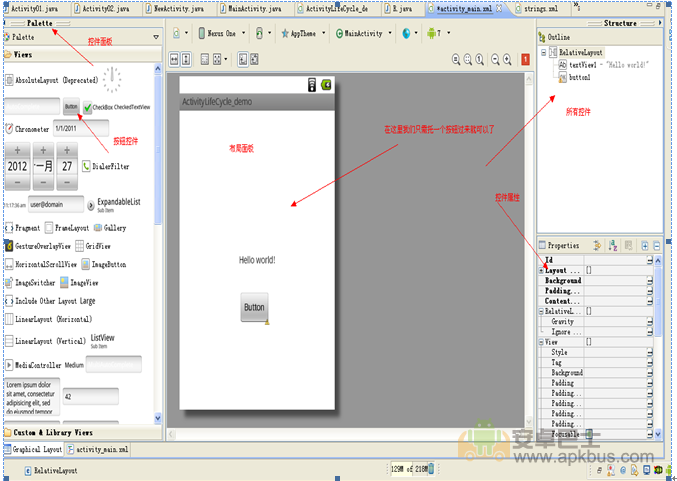Click the Hello world! text on canvas
Image resolution: width=677 pixels, height=481 pixels.
(x=257, y=261)
